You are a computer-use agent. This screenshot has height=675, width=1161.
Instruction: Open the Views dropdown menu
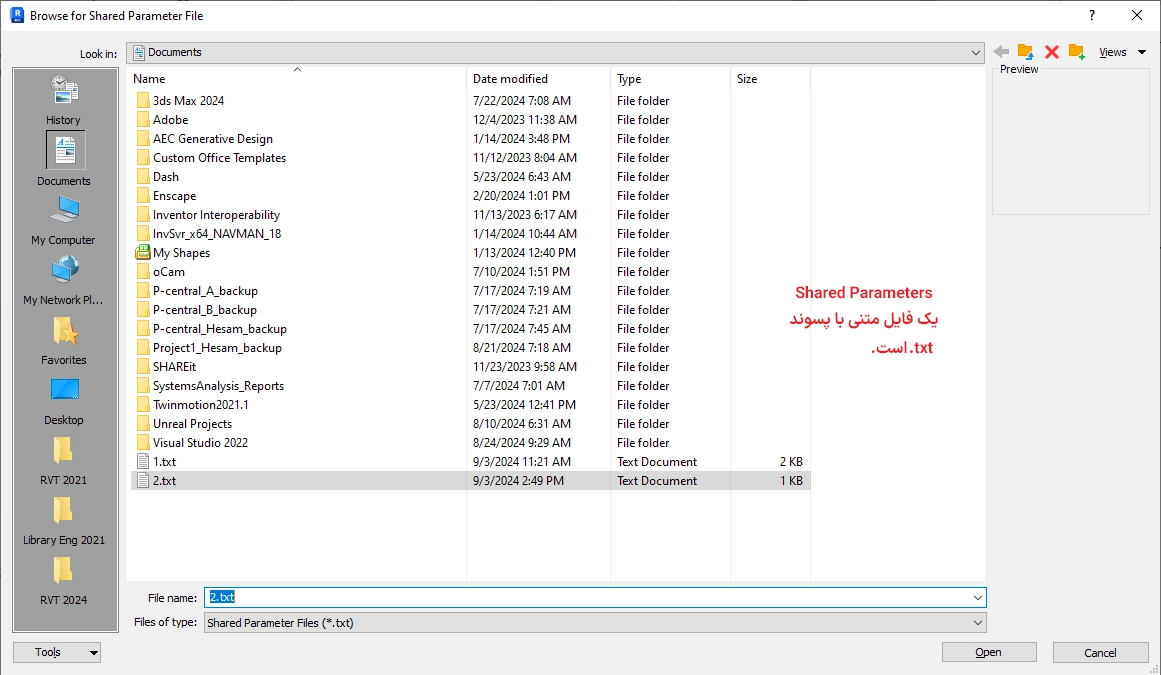click(x=1121, y=52)
